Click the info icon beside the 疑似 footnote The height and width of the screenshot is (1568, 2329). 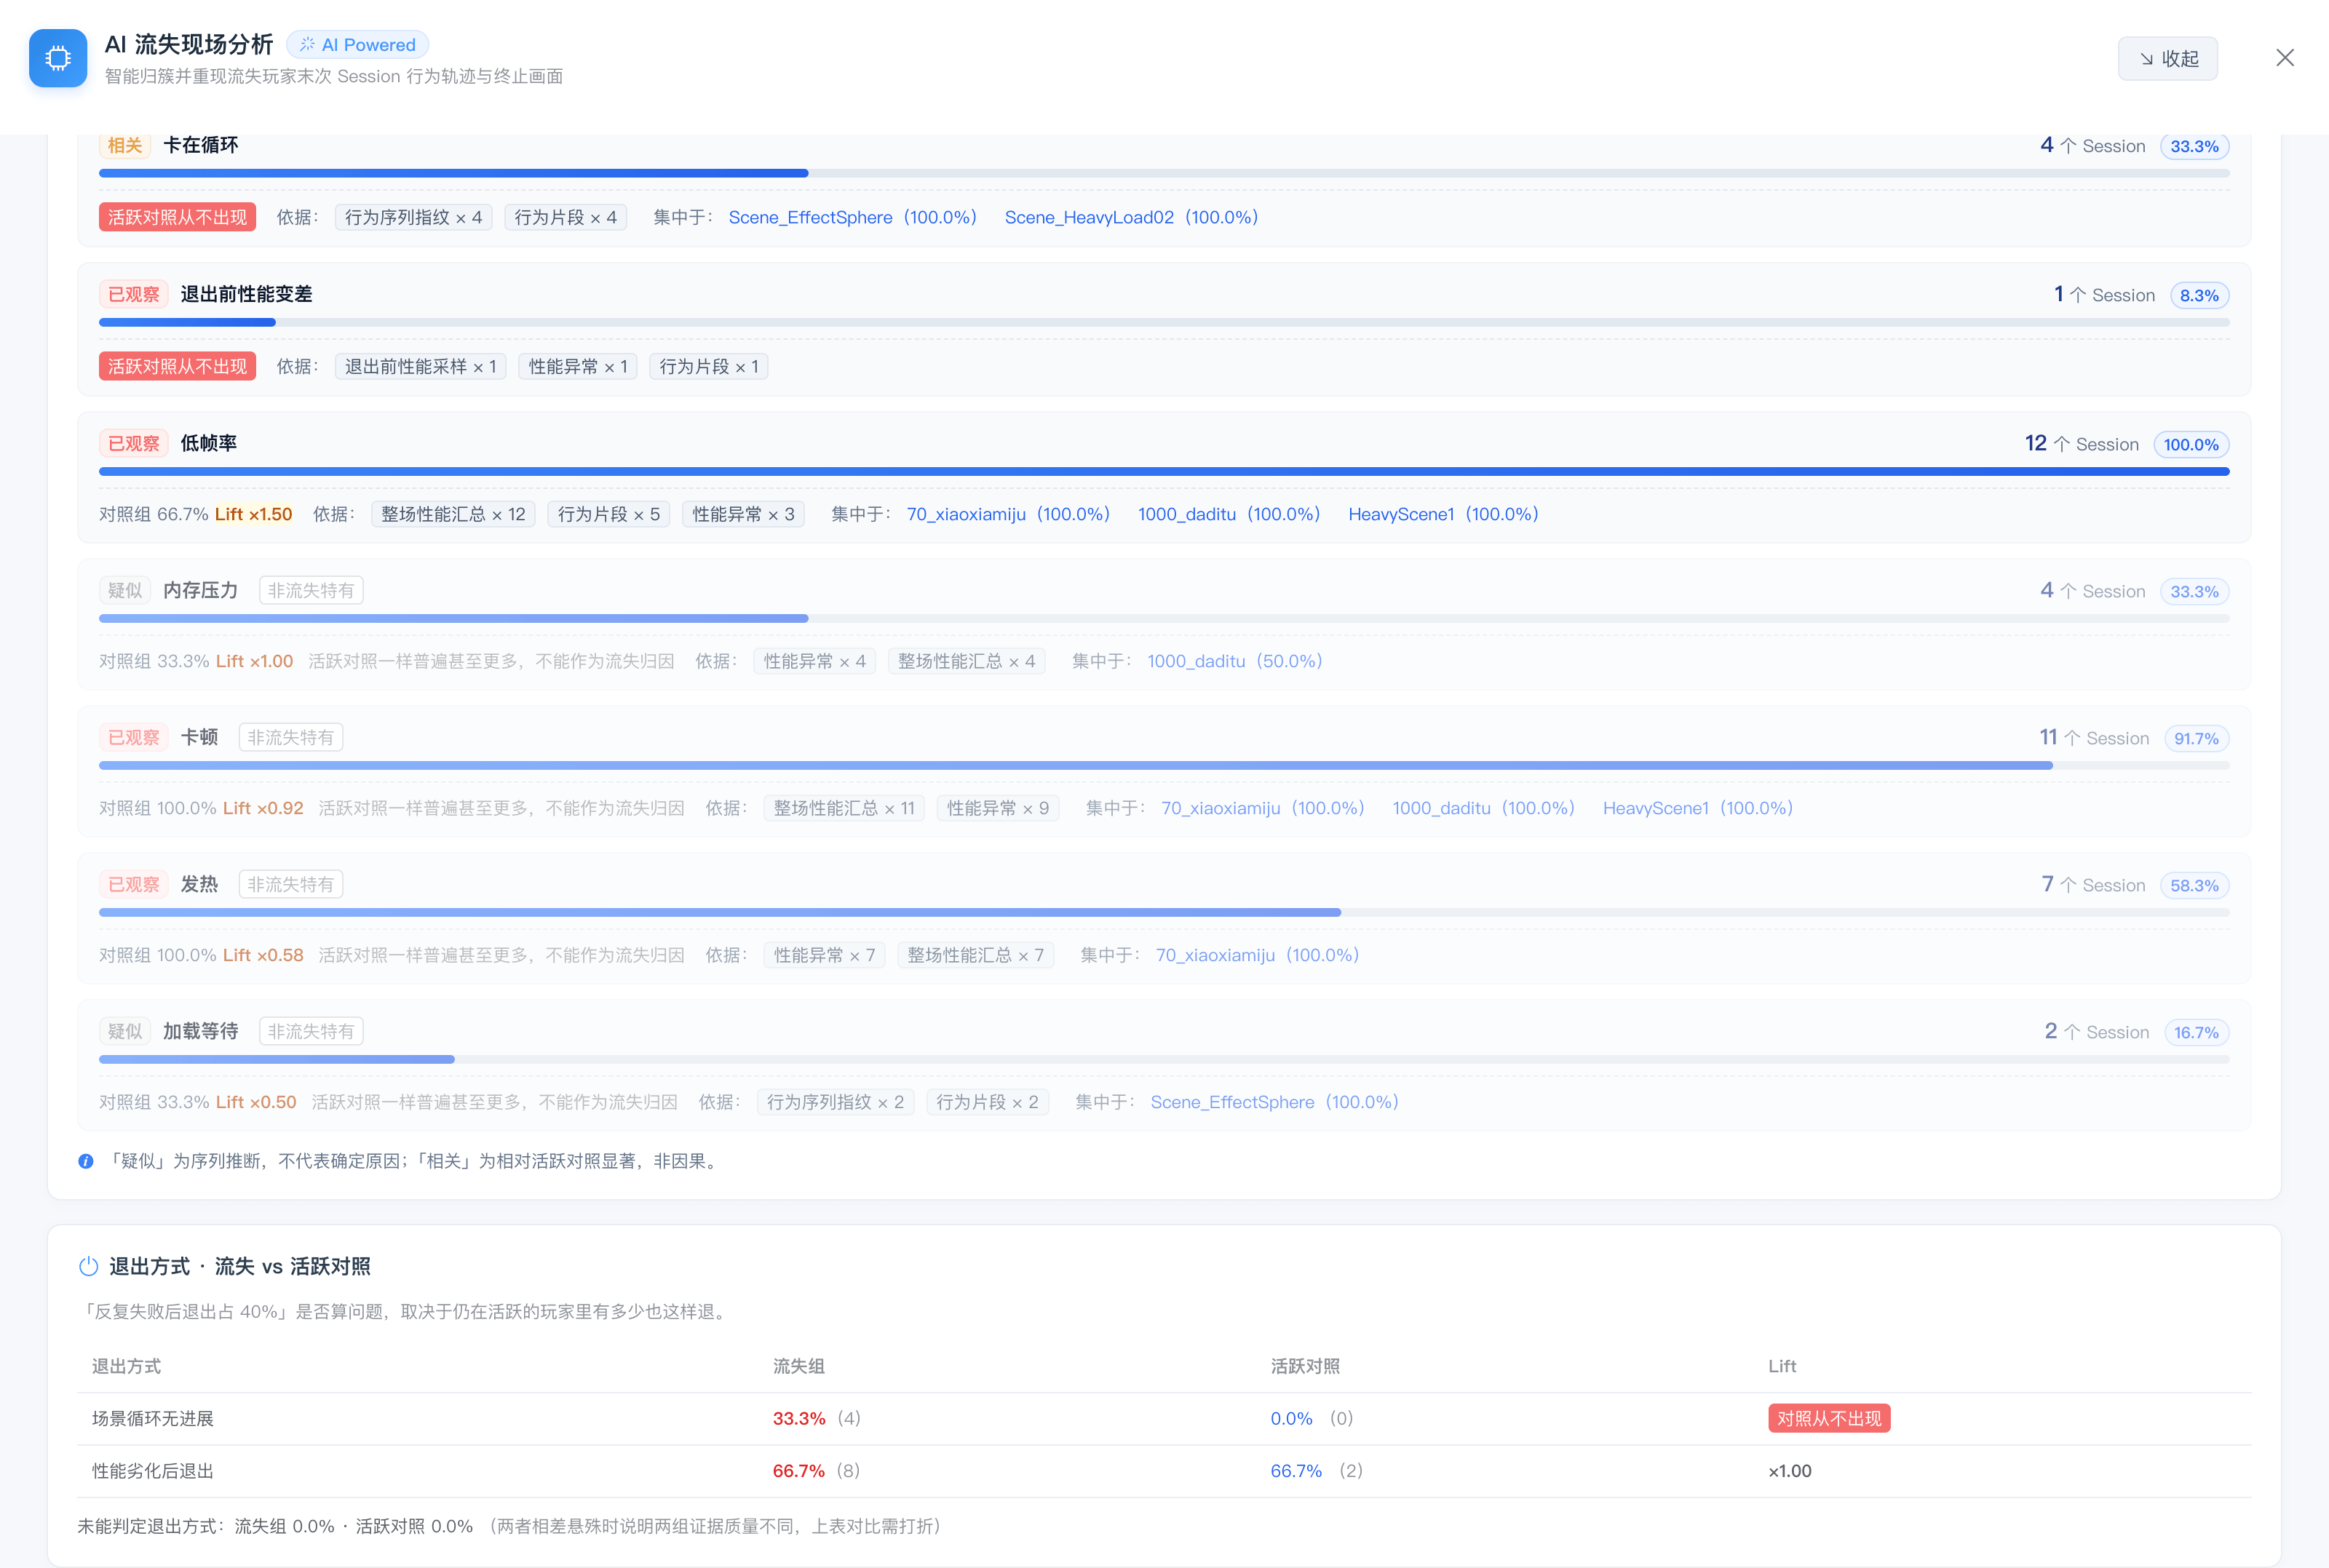pyautogui.click(x=86, y=1161)
